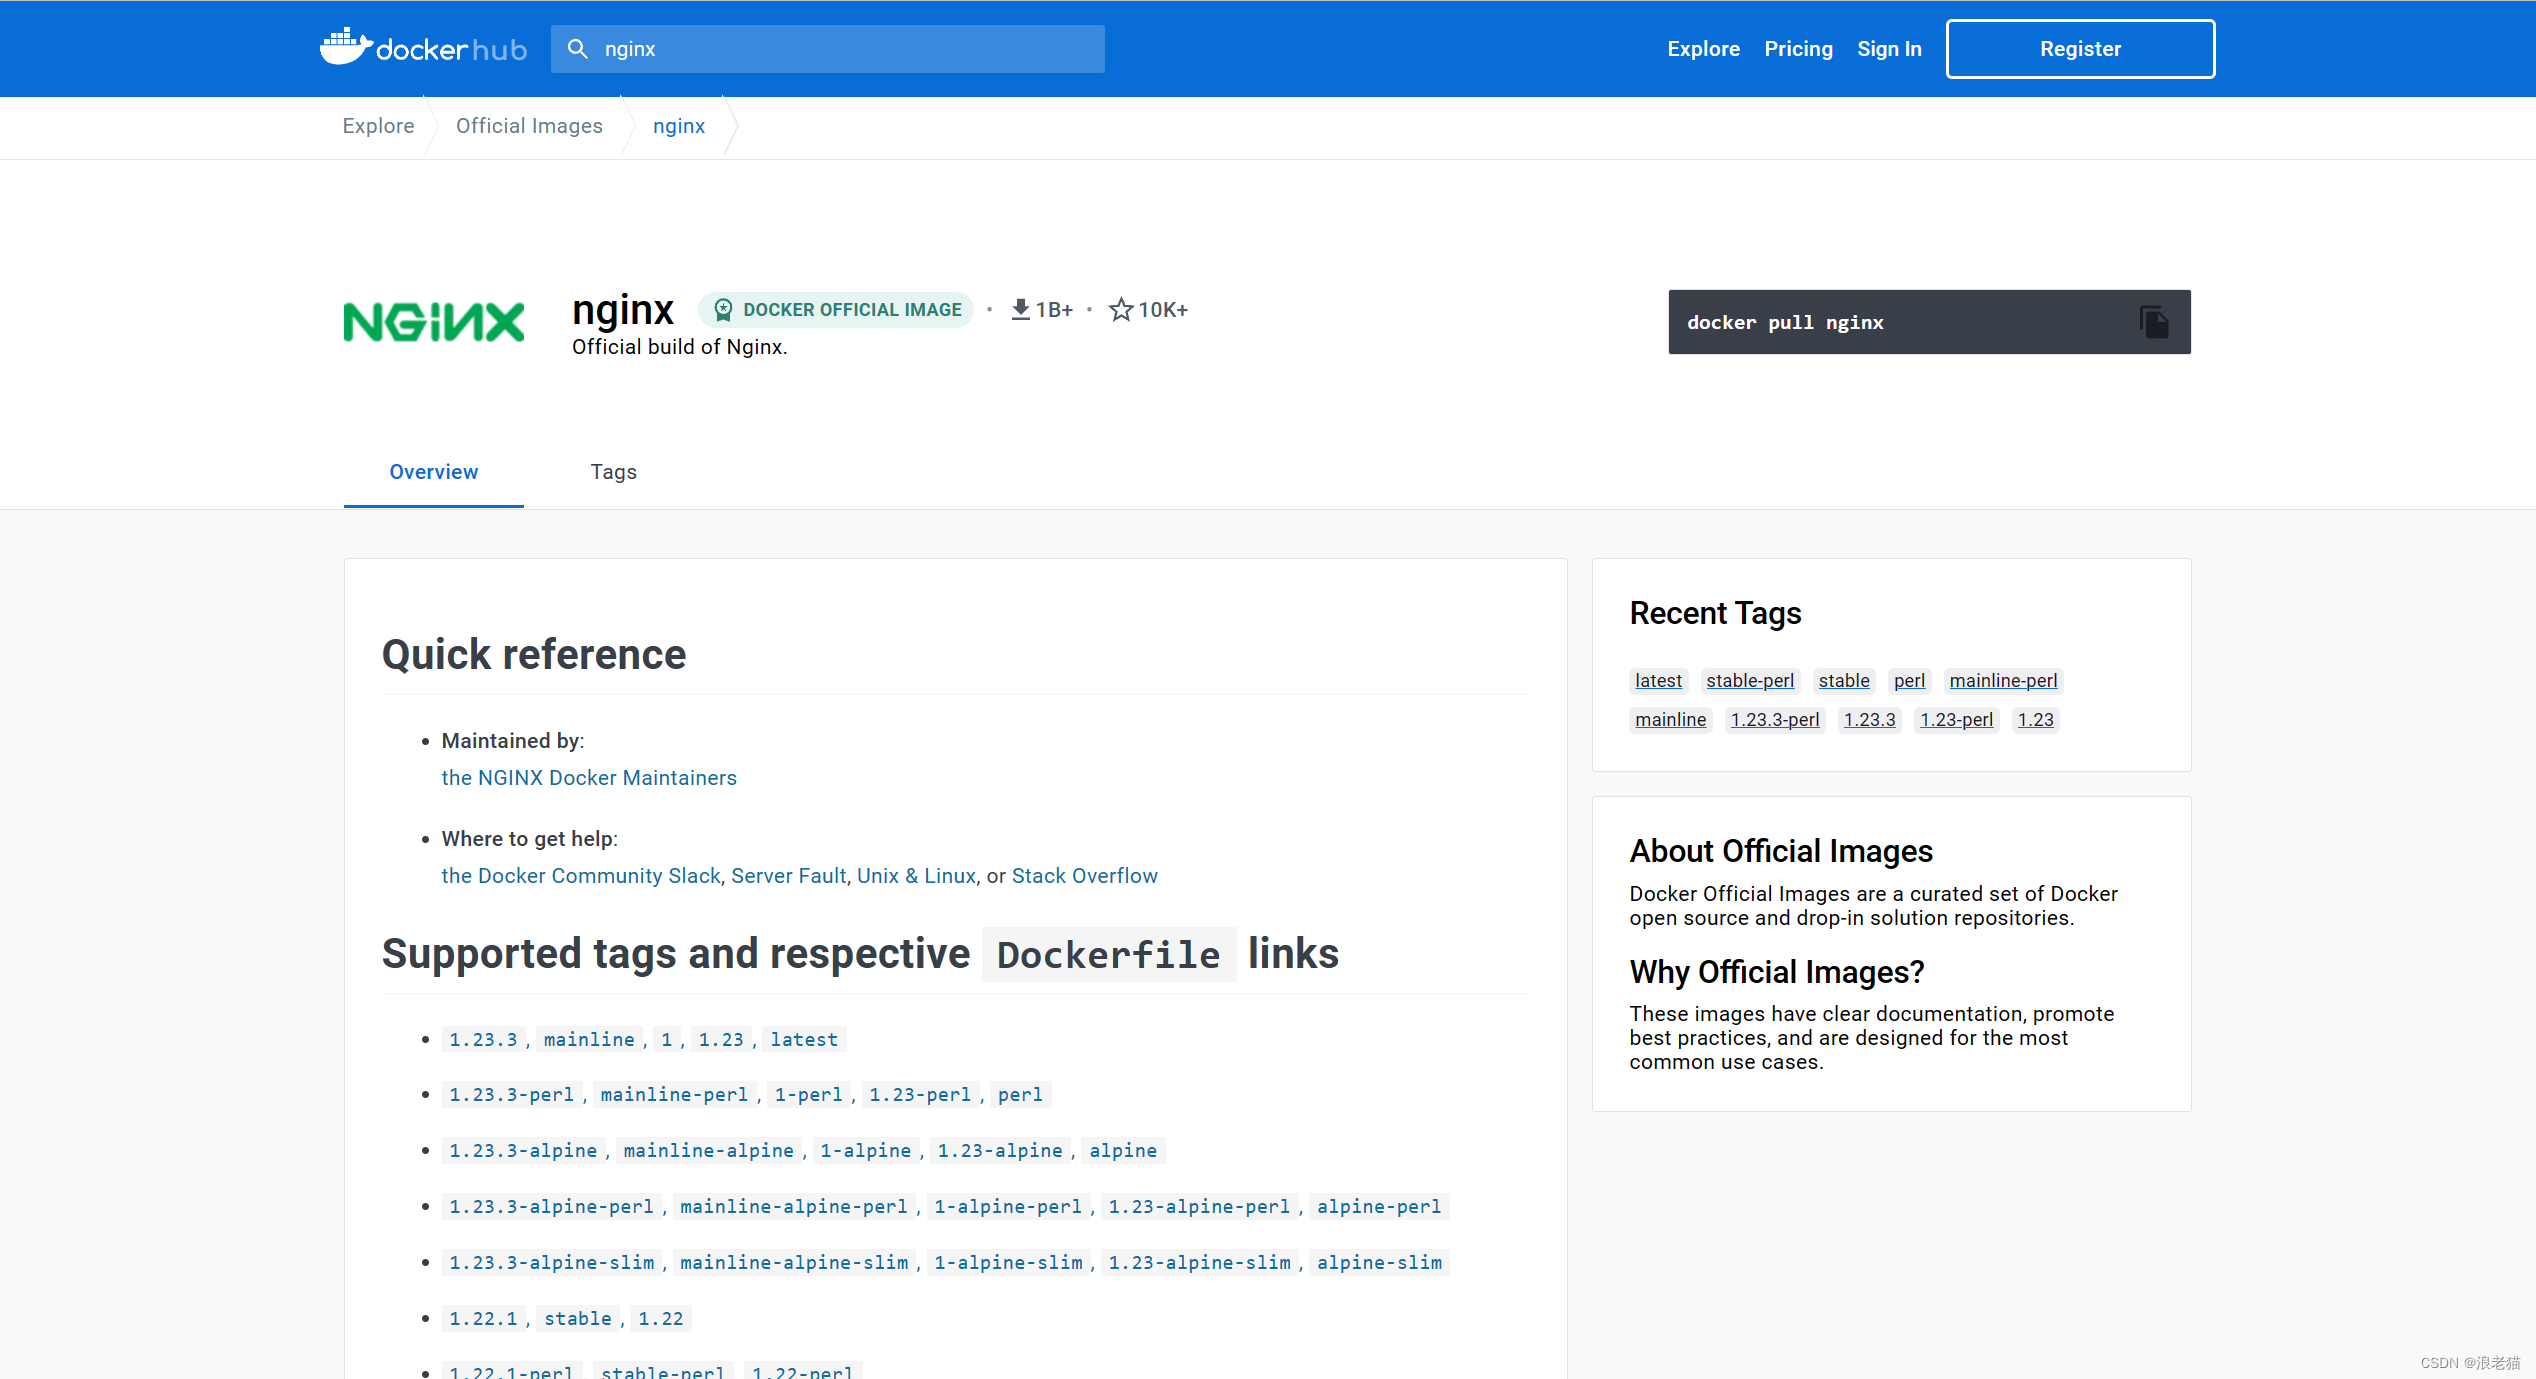Click the Register button
Viewport: 2536px width, 1379px height.
pyautogui.click(x=2080, y=49)
